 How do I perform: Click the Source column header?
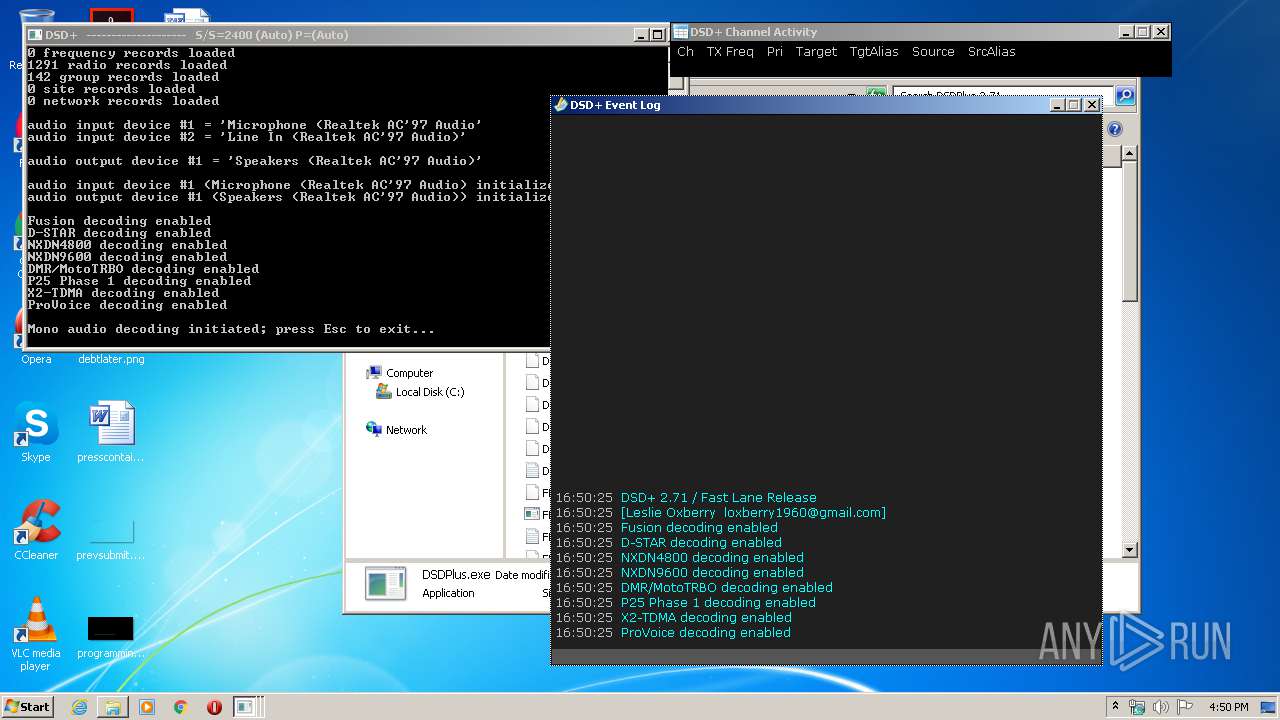pos(933,51)
